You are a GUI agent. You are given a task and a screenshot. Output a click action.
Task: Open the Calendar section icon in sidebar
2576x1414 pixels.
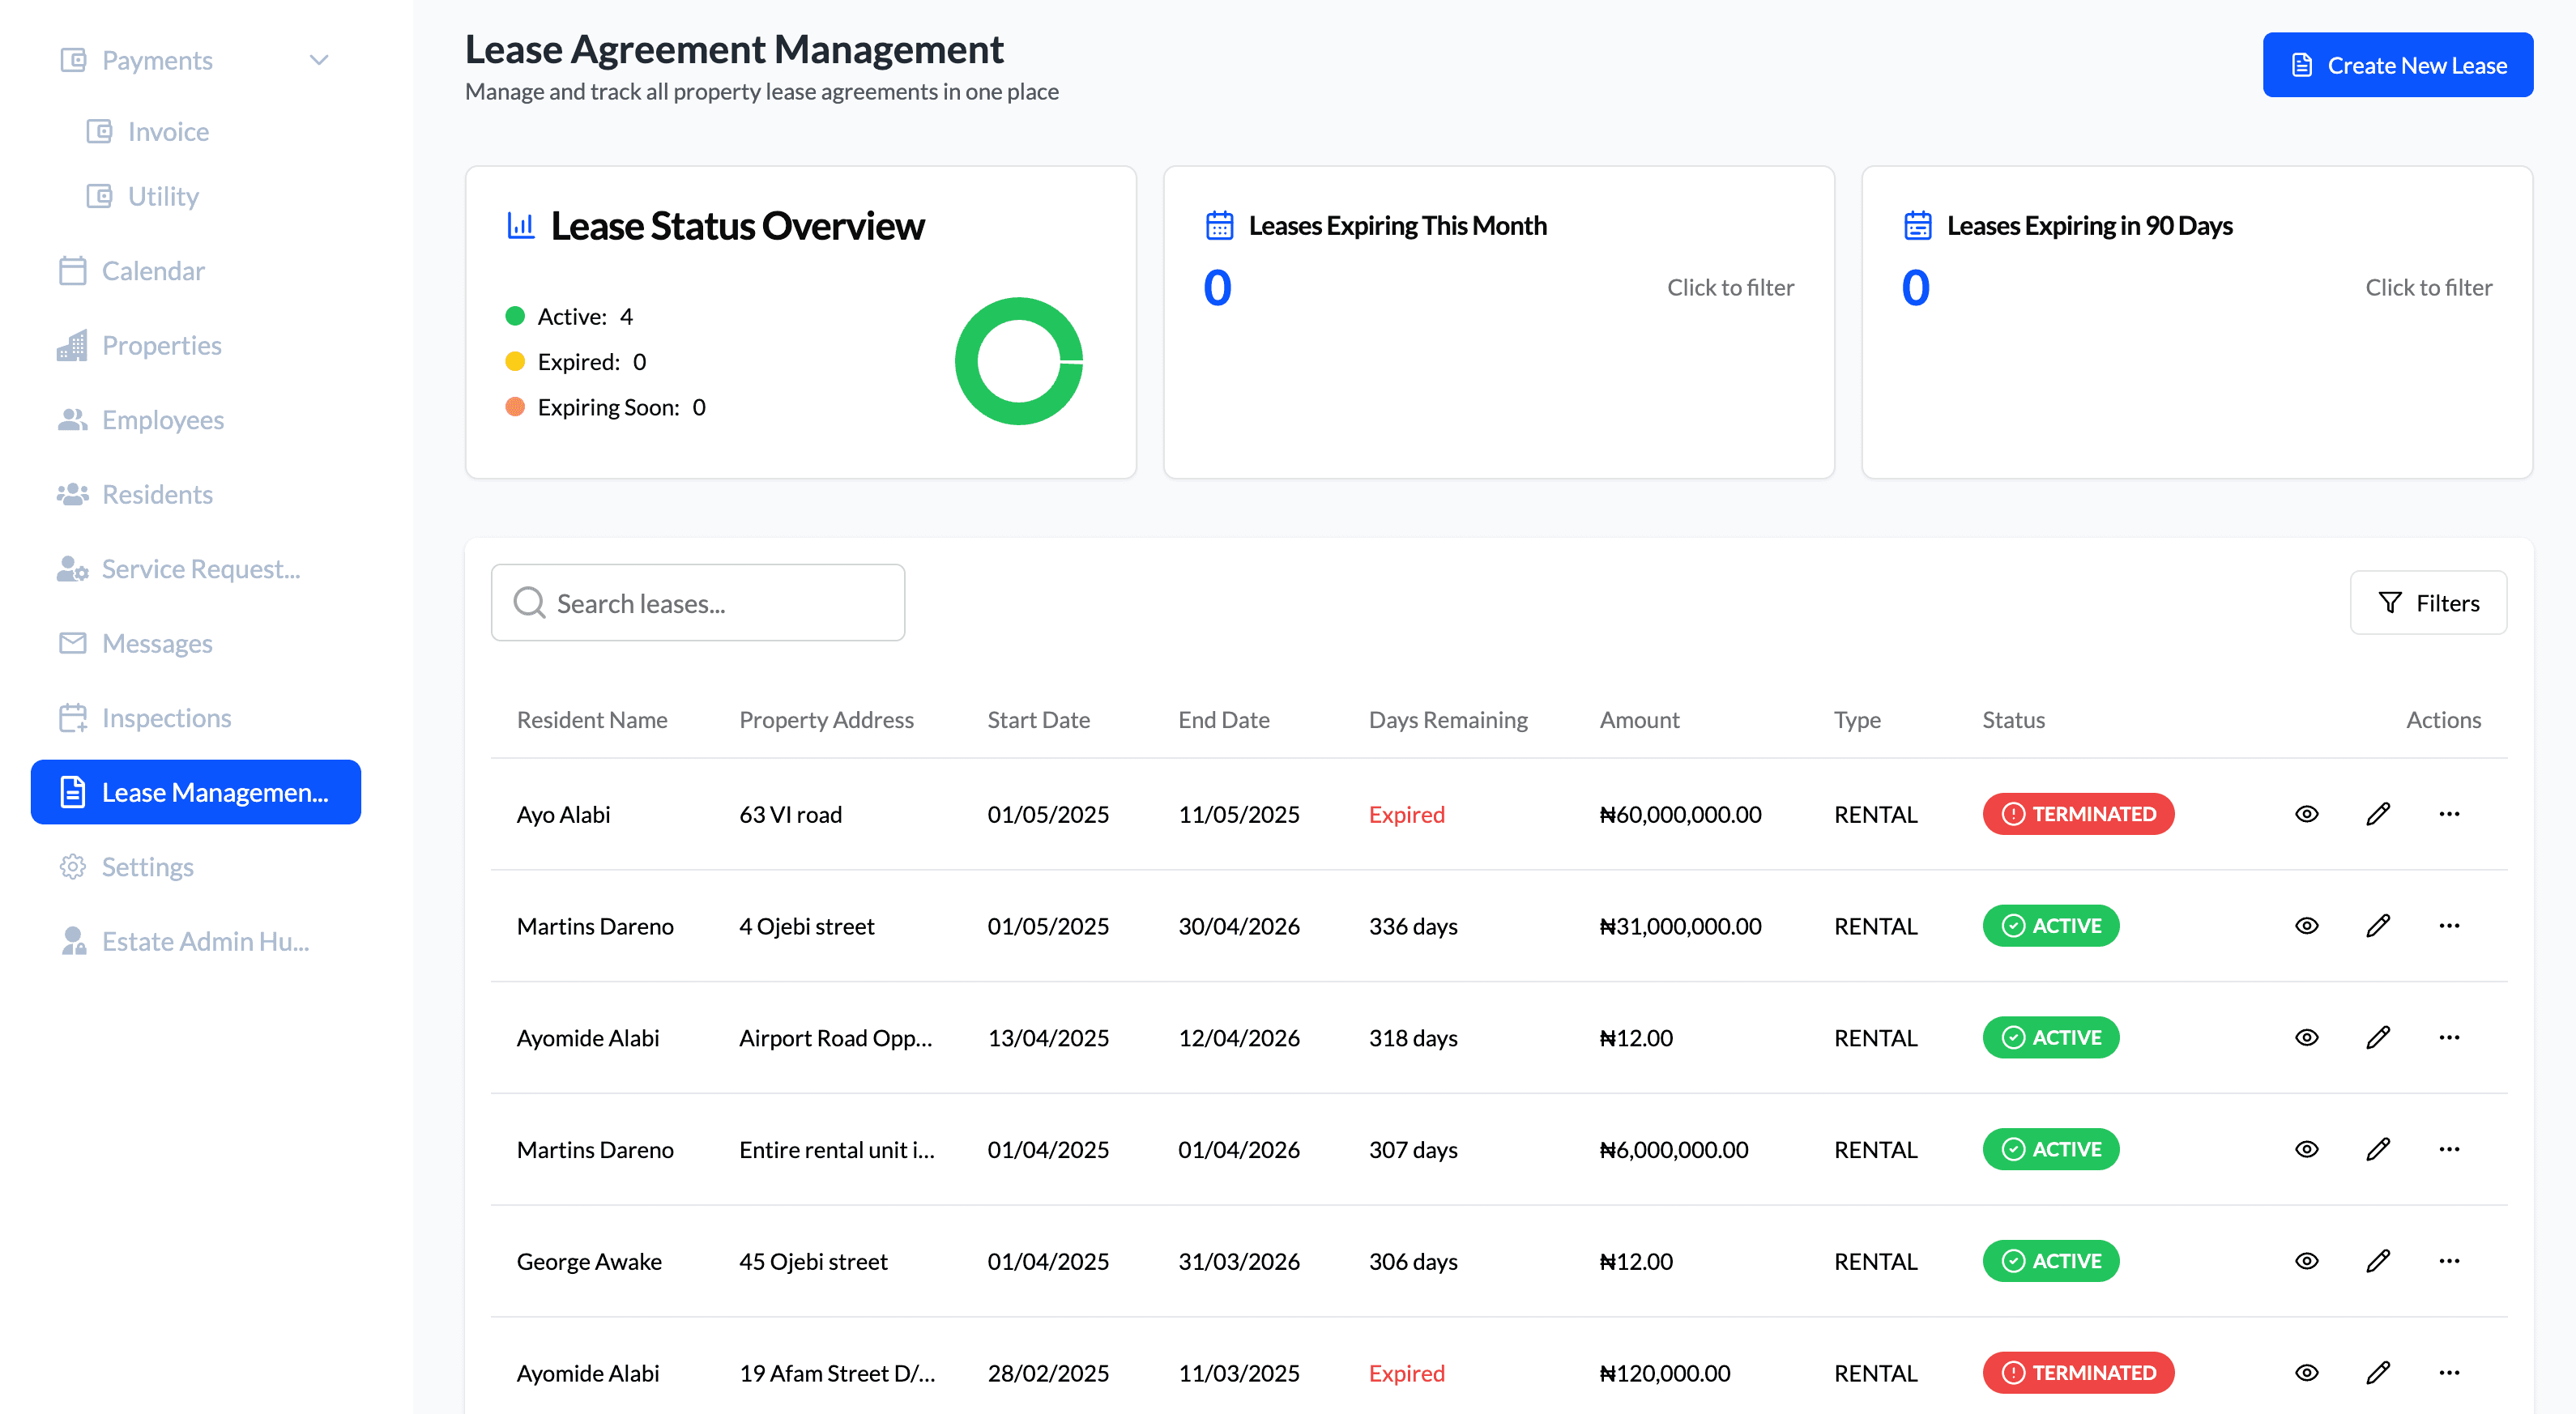pyautogui.click(x=72, y=270)
